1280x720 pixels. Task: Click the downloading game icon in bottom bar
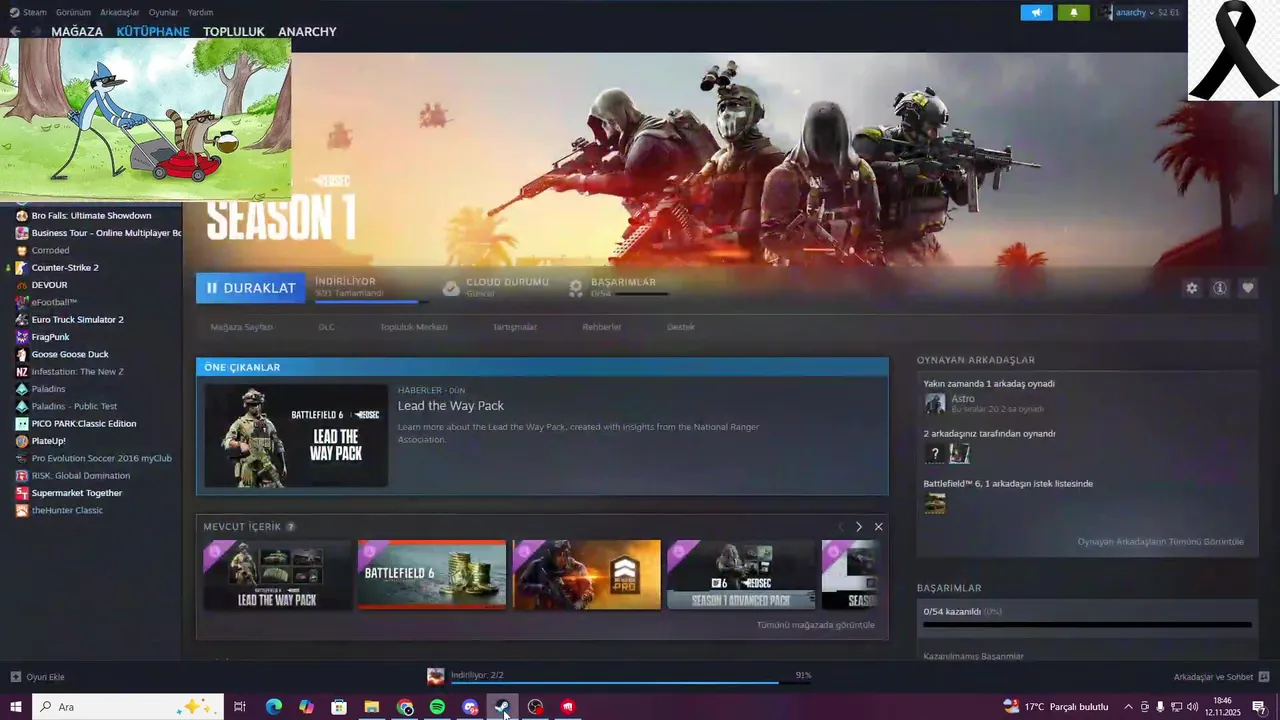tap(436, 677)
